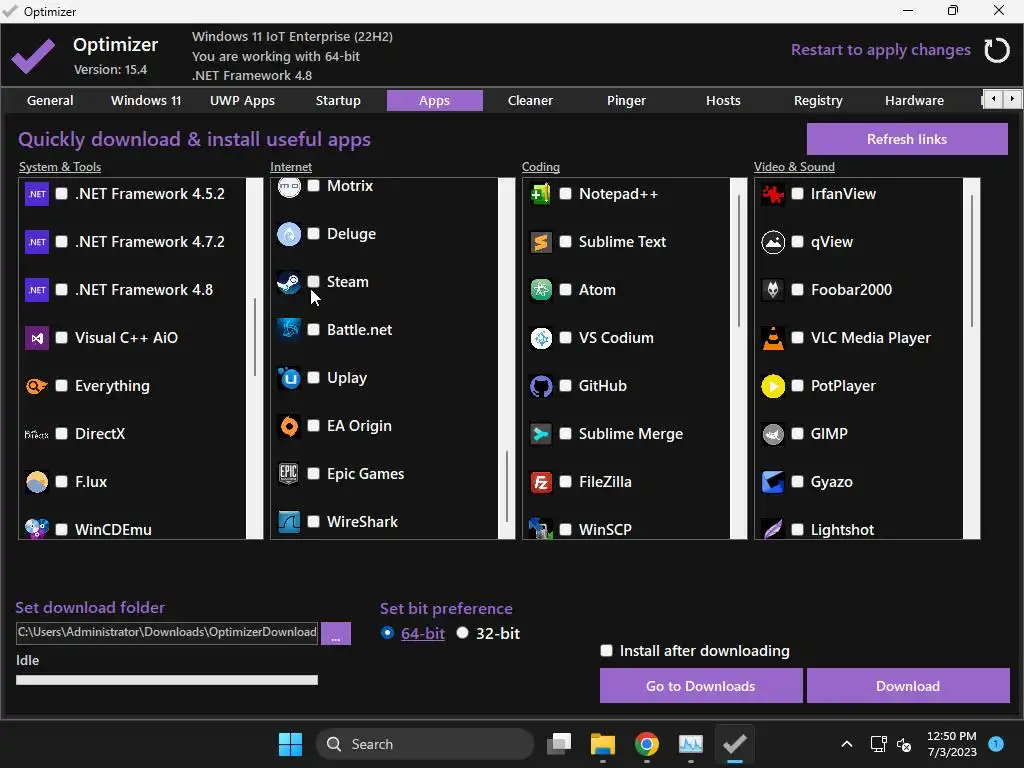Open File Explorer from the taskbar
Viewport: 1024px width, 768px height.
click(603, 744)
